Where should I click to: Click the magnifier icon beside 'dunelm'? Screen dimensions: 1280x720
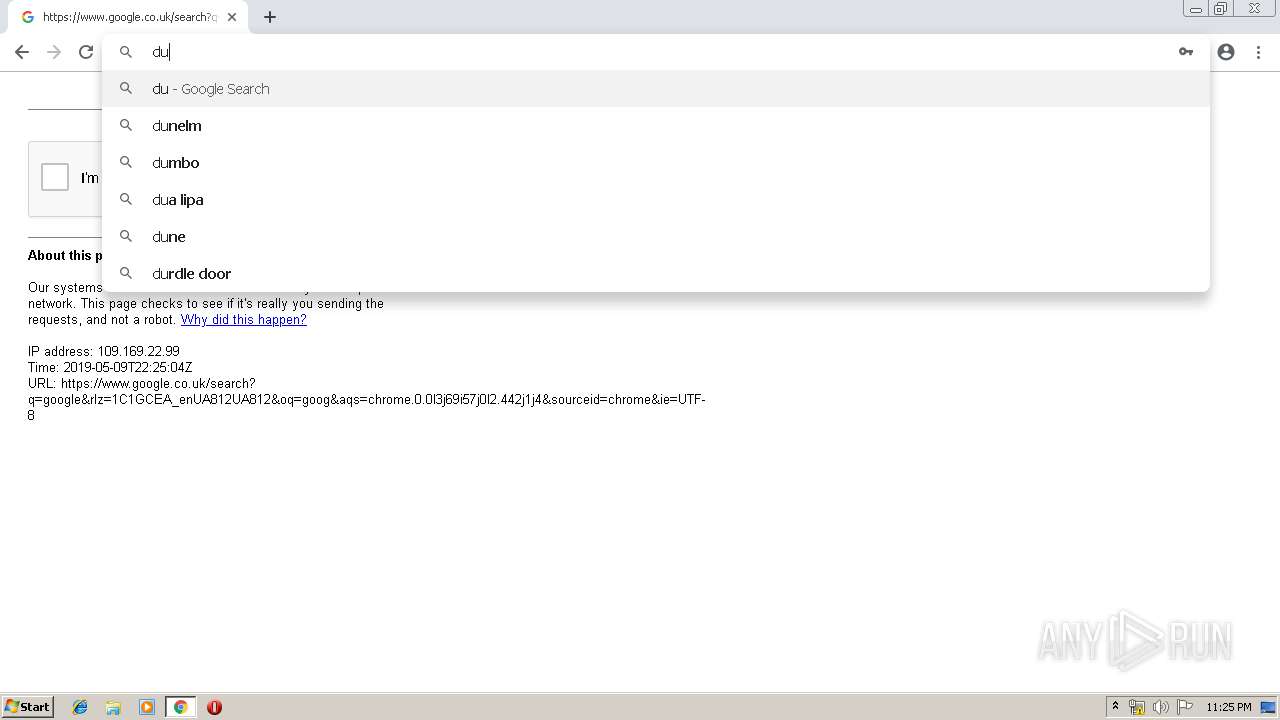[x=126, y=125]
